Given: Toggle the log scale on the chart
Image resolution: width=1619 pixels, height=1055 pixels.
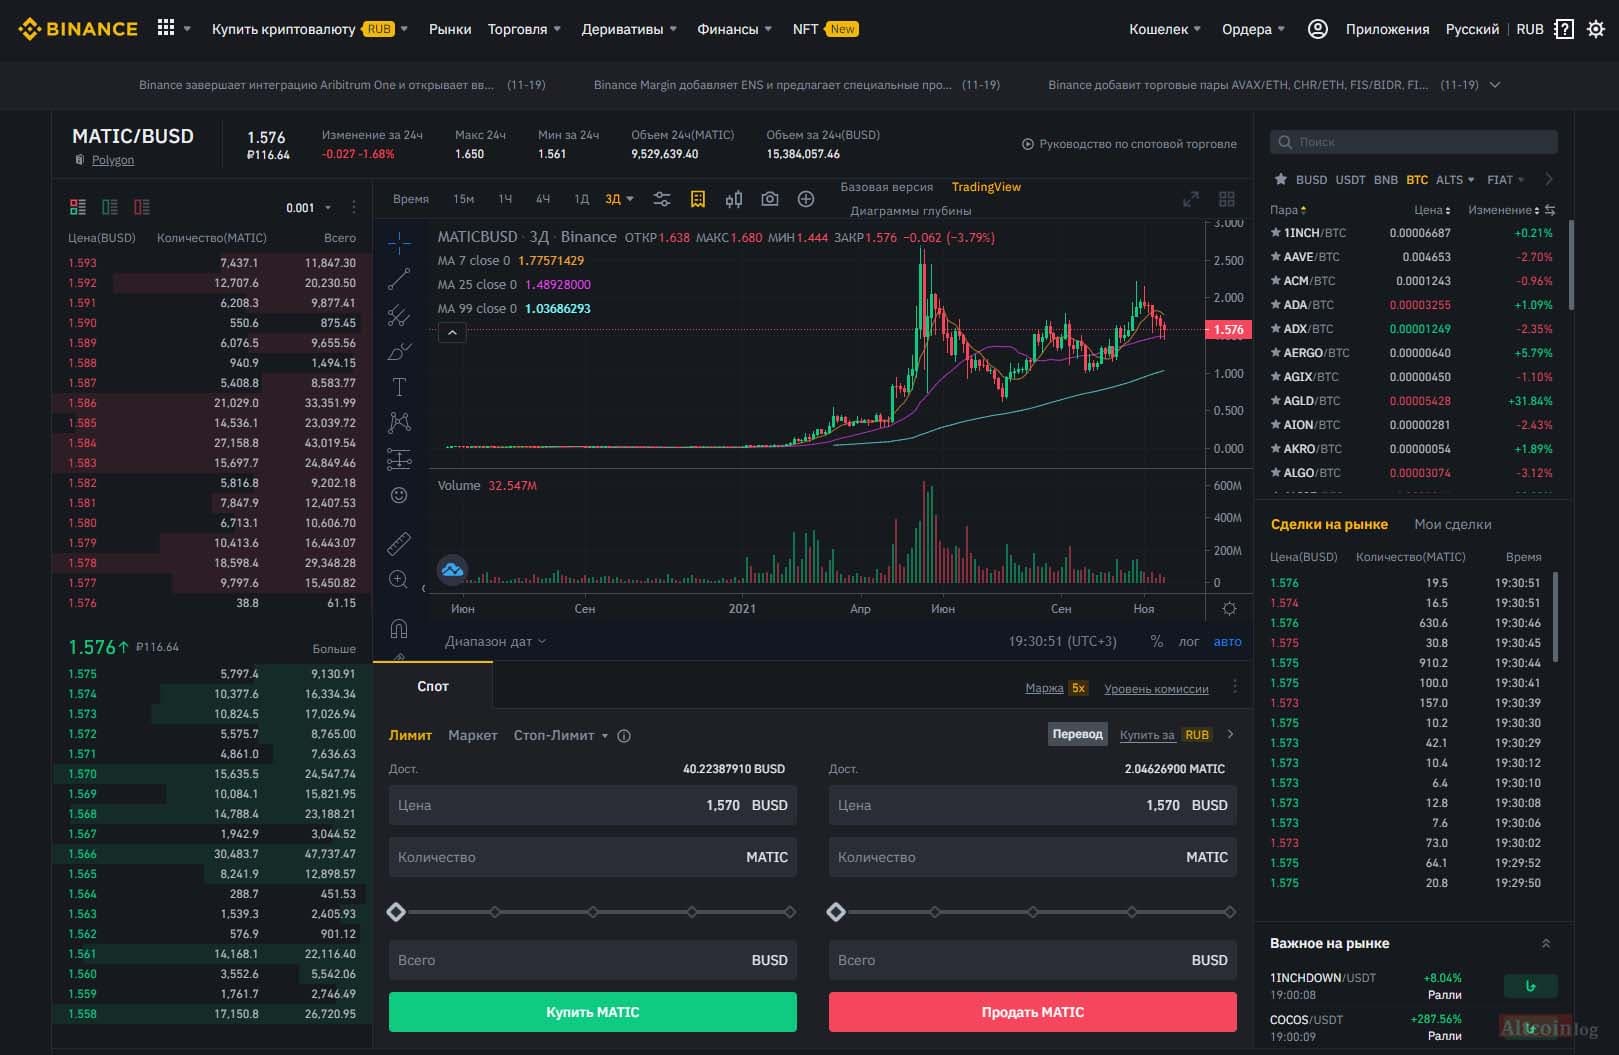Looking at the screenshot, I should (1188, 641).
